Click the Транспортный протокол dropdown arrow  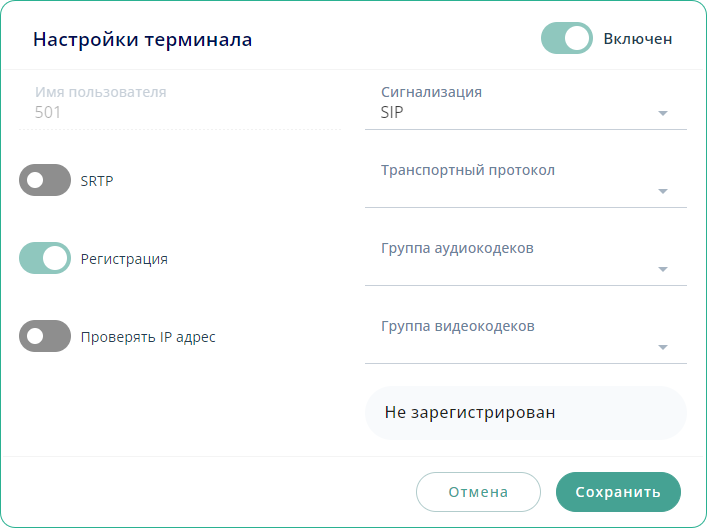click(x=662, y=191)
